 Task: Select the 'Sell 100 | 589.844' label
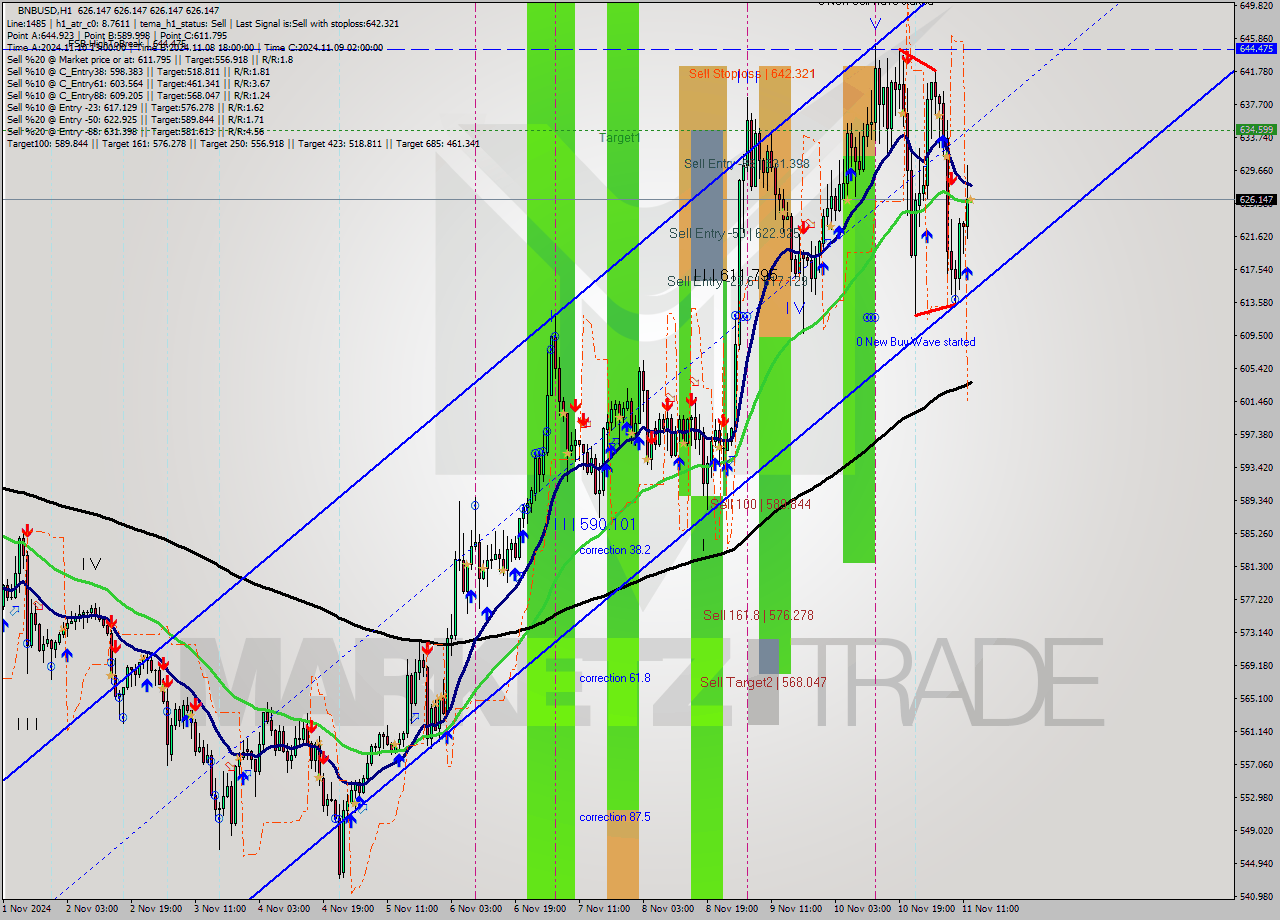[x=760, y=505]
